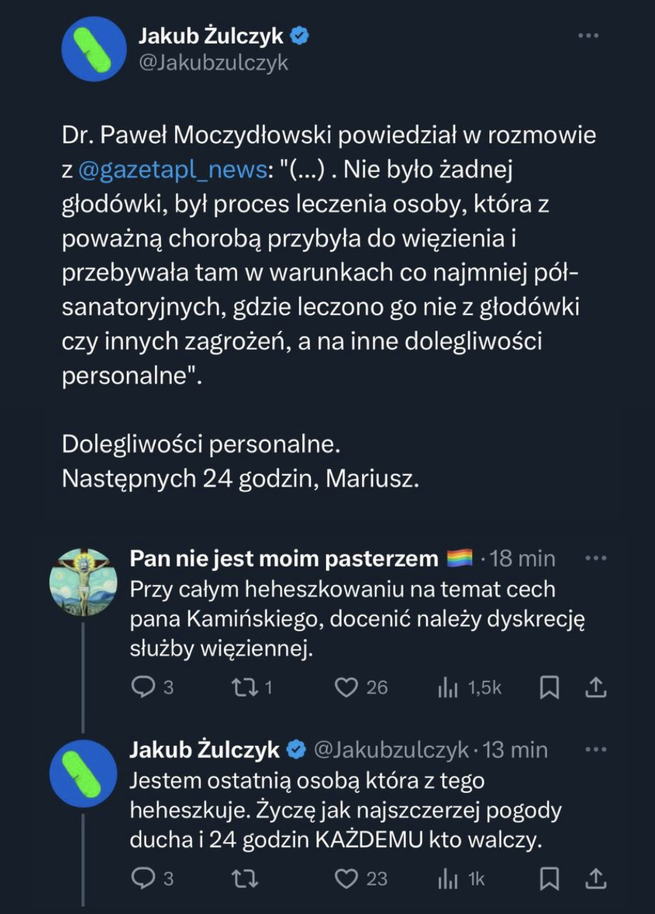Open the @Jakubzulczyk handle in main tweet header
Image resolution: width=655 pixels, height=914 pixels.
coord(212,63)
